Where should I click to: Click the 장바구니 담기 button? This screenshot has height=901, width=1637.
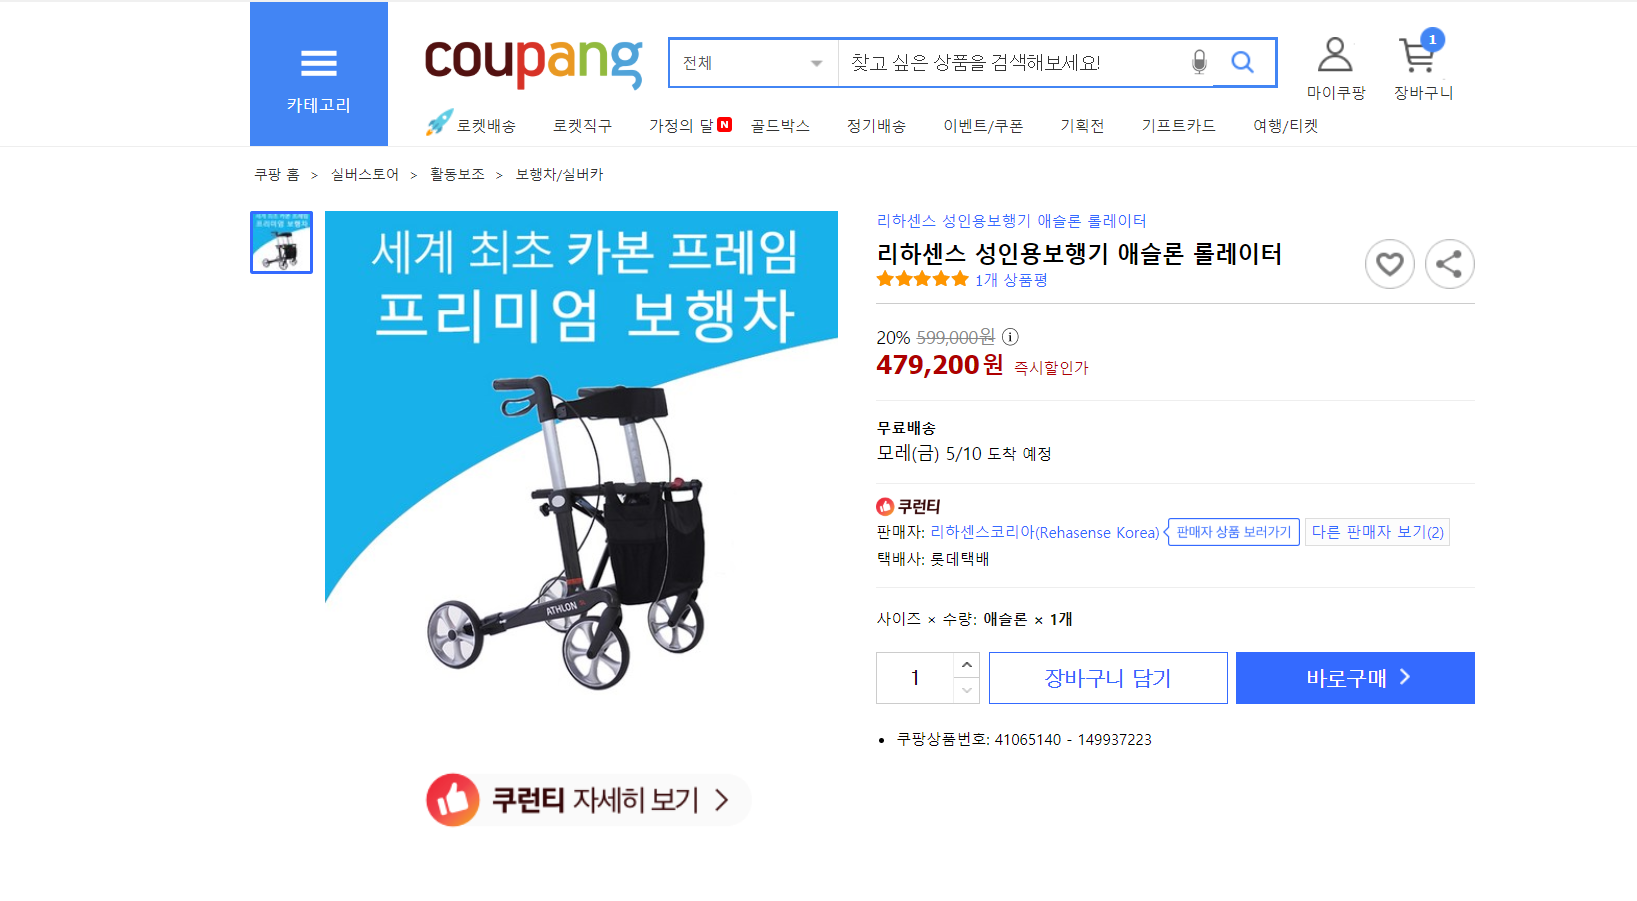pyautogui.click(x=1107, y=678)
